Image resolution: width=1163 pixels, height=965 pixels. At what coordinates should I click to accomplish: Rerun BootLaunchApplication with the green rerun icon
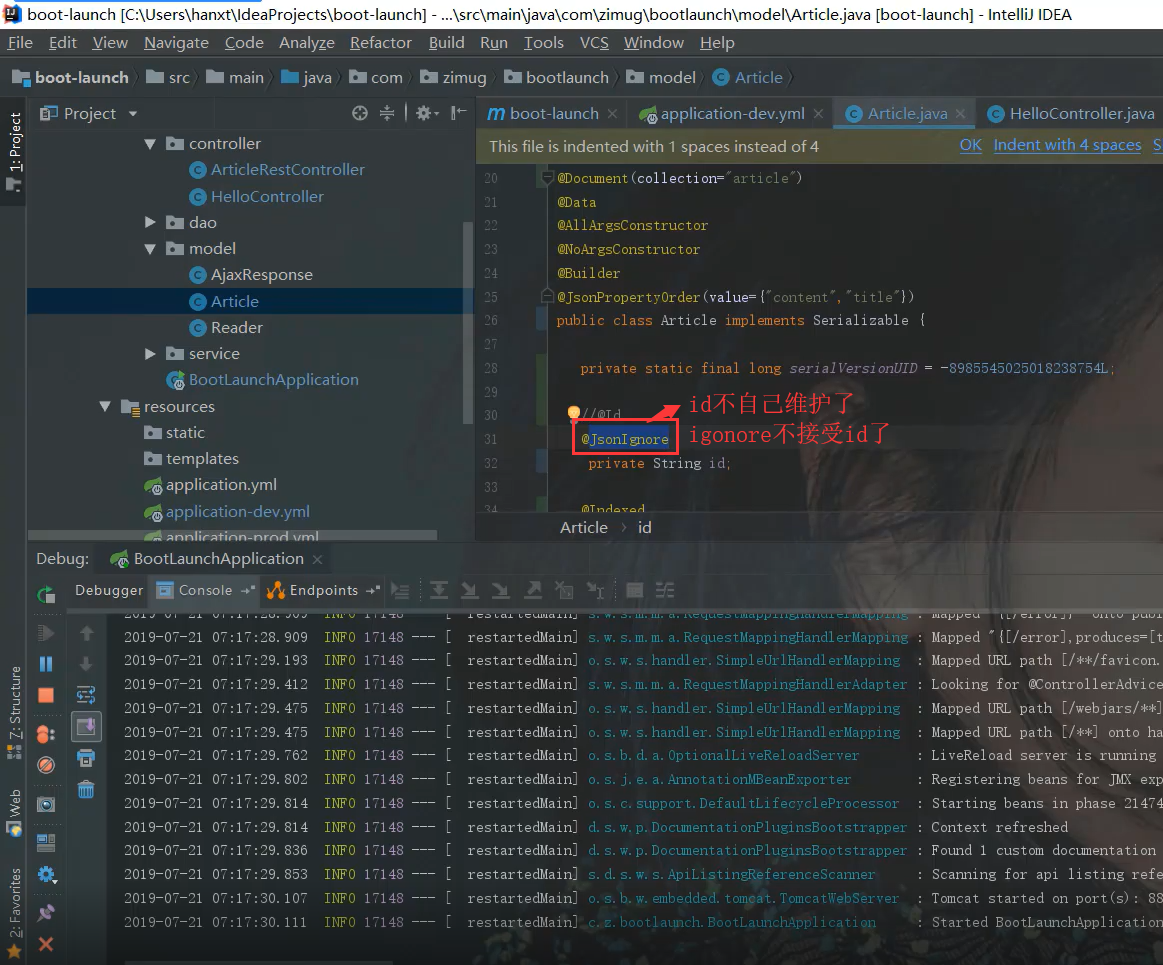[x=46, y=593]
